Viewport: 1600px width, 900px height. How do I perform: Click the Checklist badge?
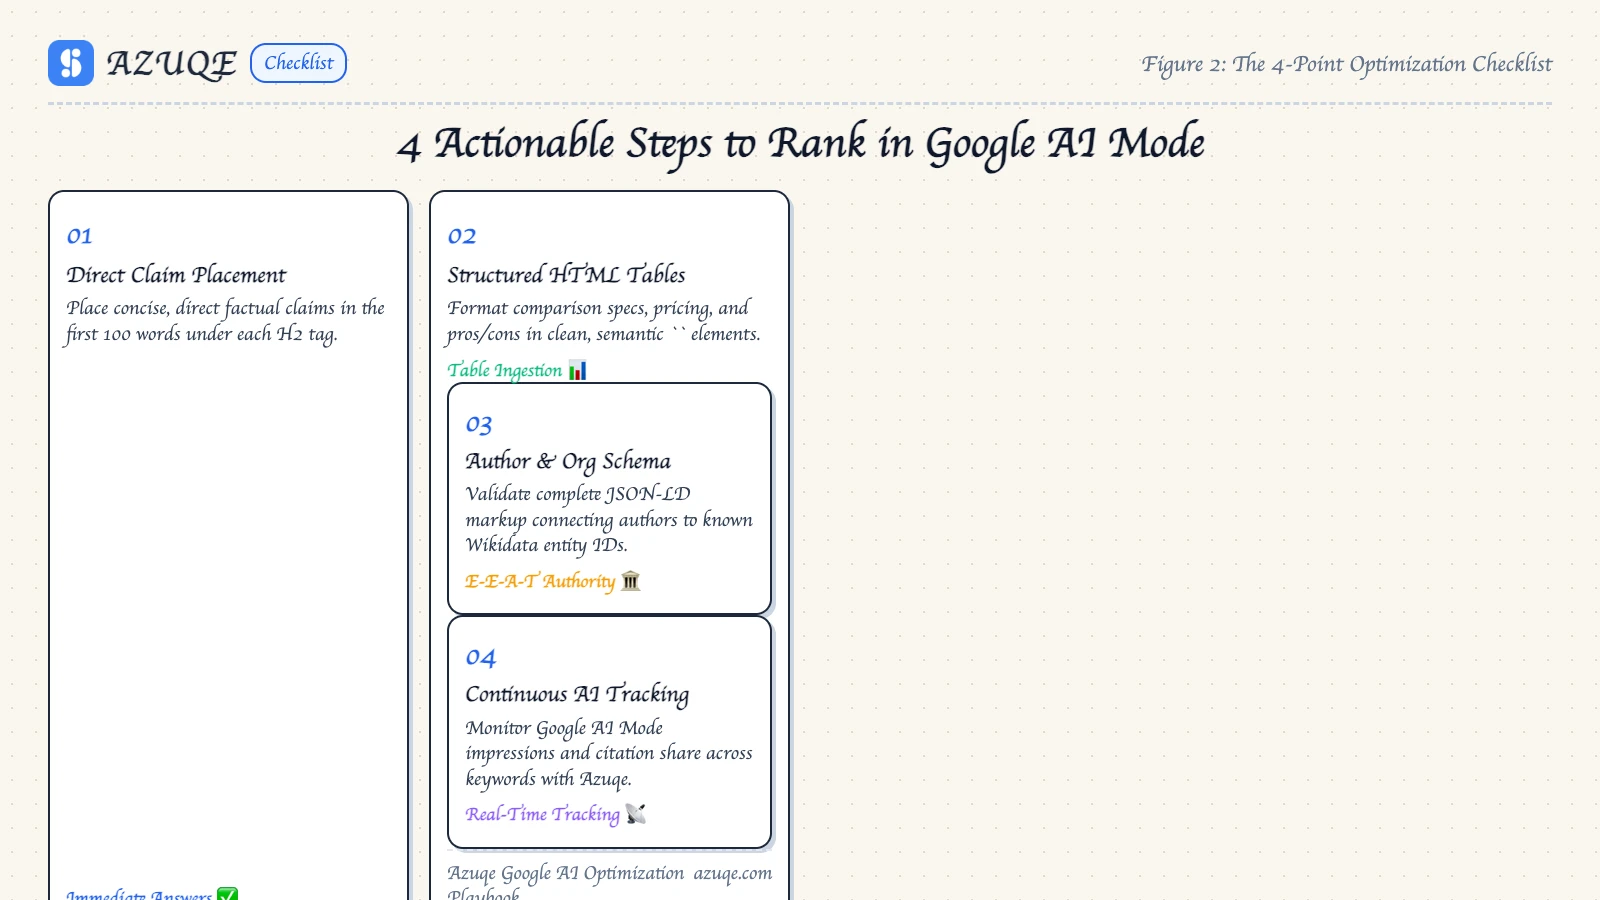coord(298,63)
